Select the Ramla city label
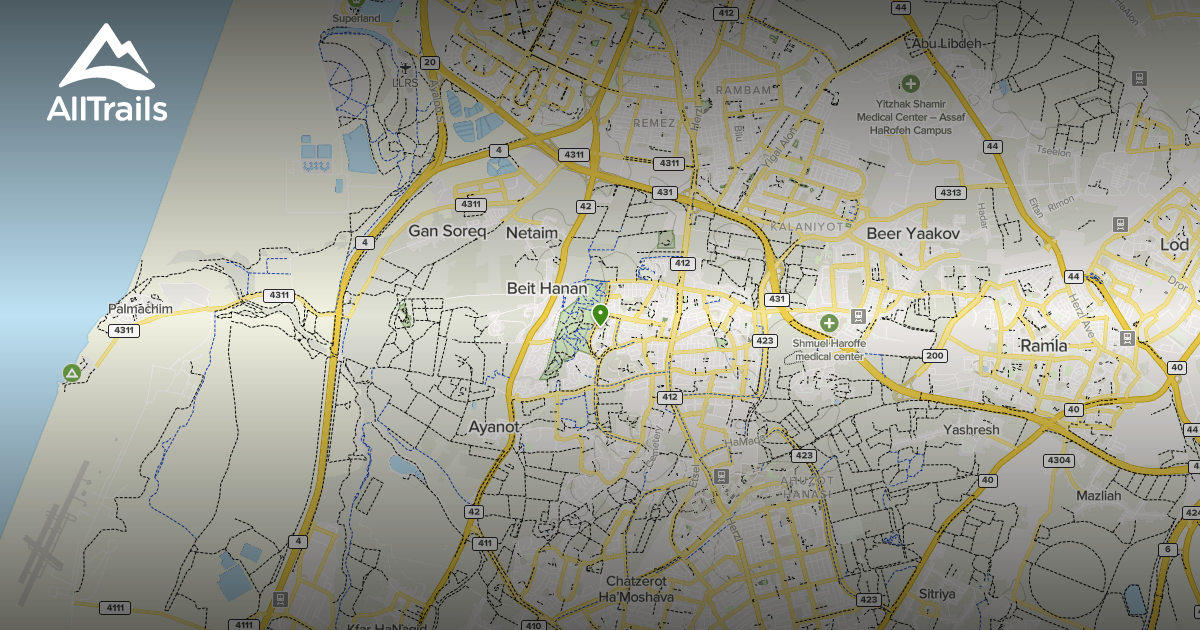Image resolution: width=1200 pixels, height=630 pixels. [1043, 346]
